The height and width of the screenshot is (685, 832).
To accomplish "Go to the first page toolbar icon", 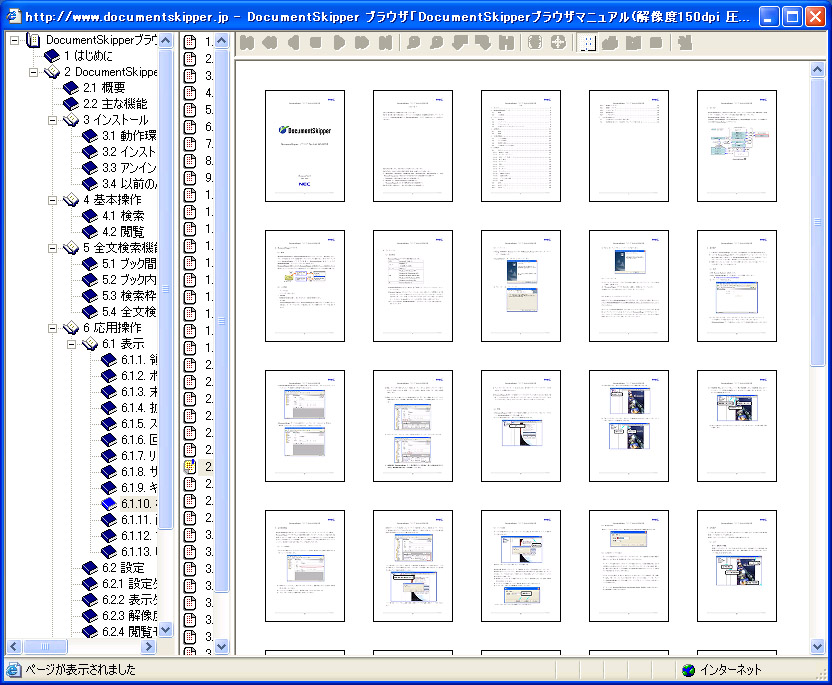I will [247, 42].
